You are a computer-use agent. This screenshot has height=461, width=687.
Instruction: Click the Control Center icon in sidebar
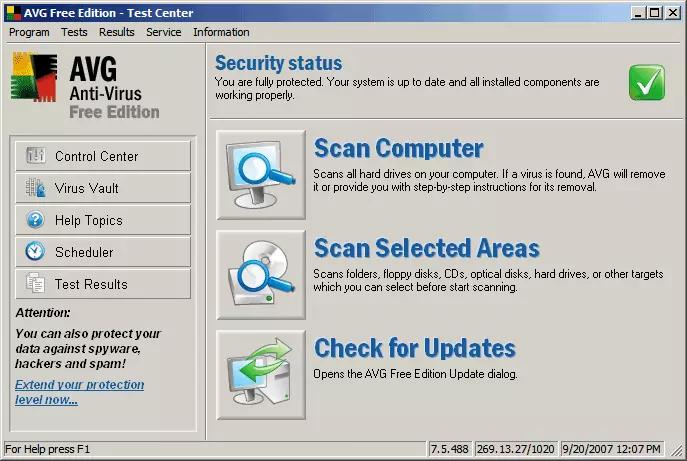pos(36,156)
